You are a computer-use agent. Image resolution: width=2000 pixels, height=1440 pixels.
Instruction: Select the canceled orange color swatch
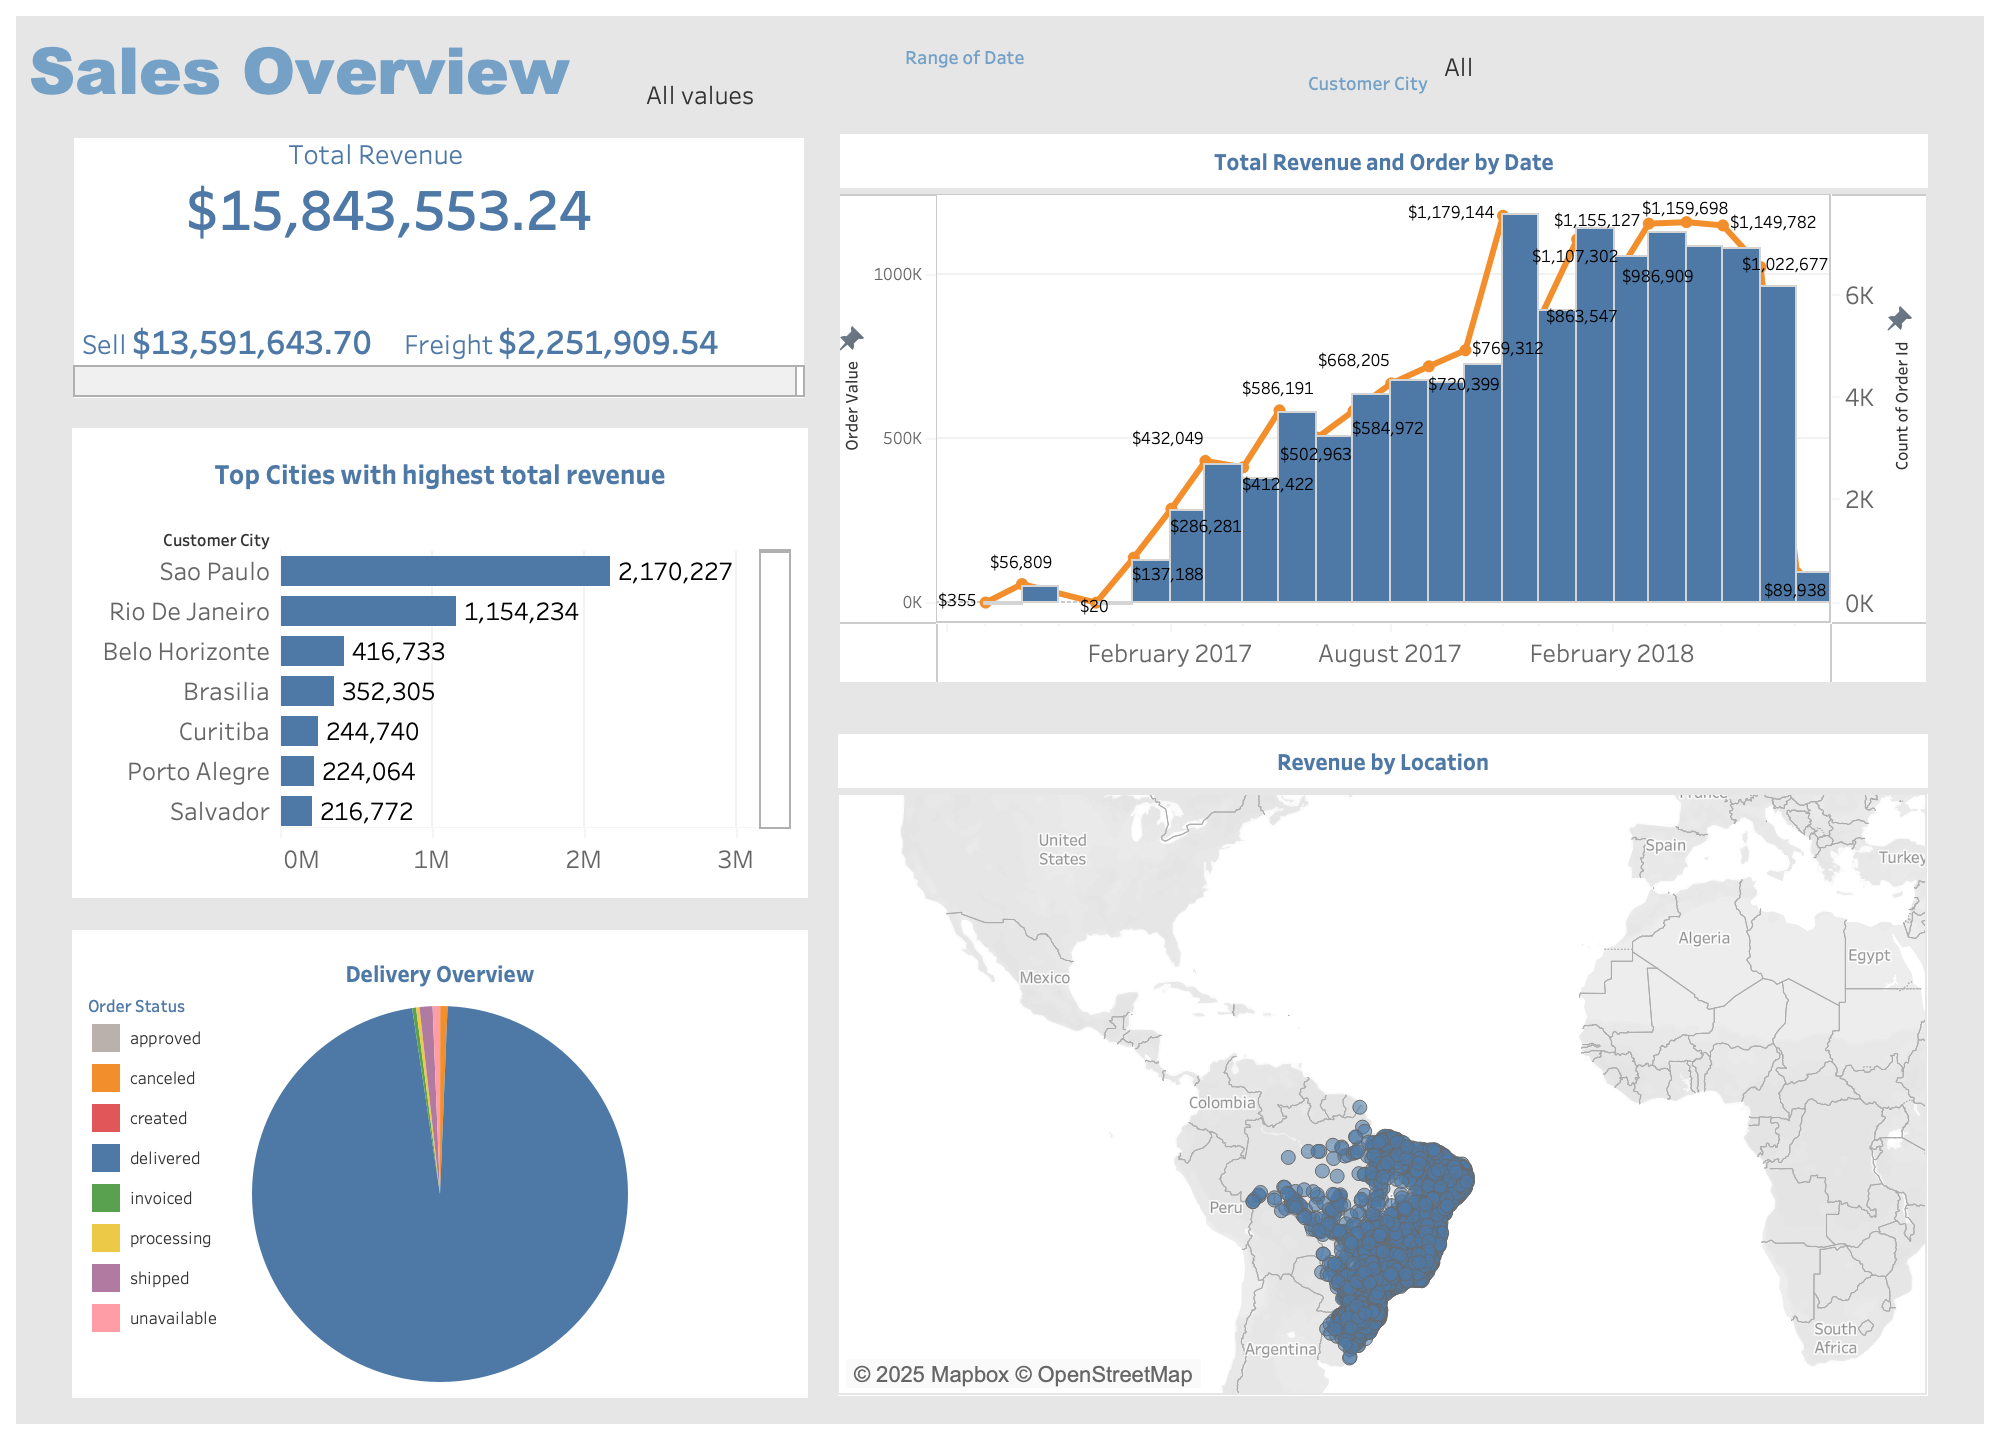coord(106,1078)
